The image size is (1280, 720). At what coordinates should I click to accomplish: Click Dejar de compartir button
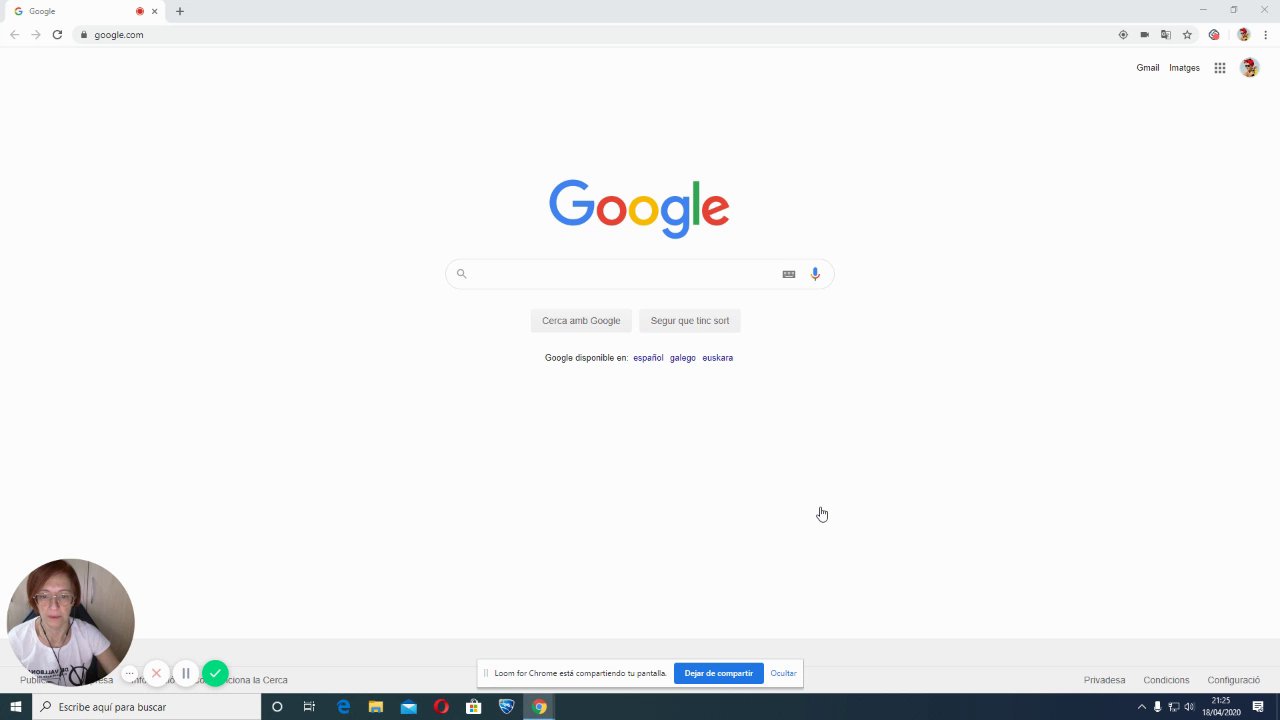[719, 673]
